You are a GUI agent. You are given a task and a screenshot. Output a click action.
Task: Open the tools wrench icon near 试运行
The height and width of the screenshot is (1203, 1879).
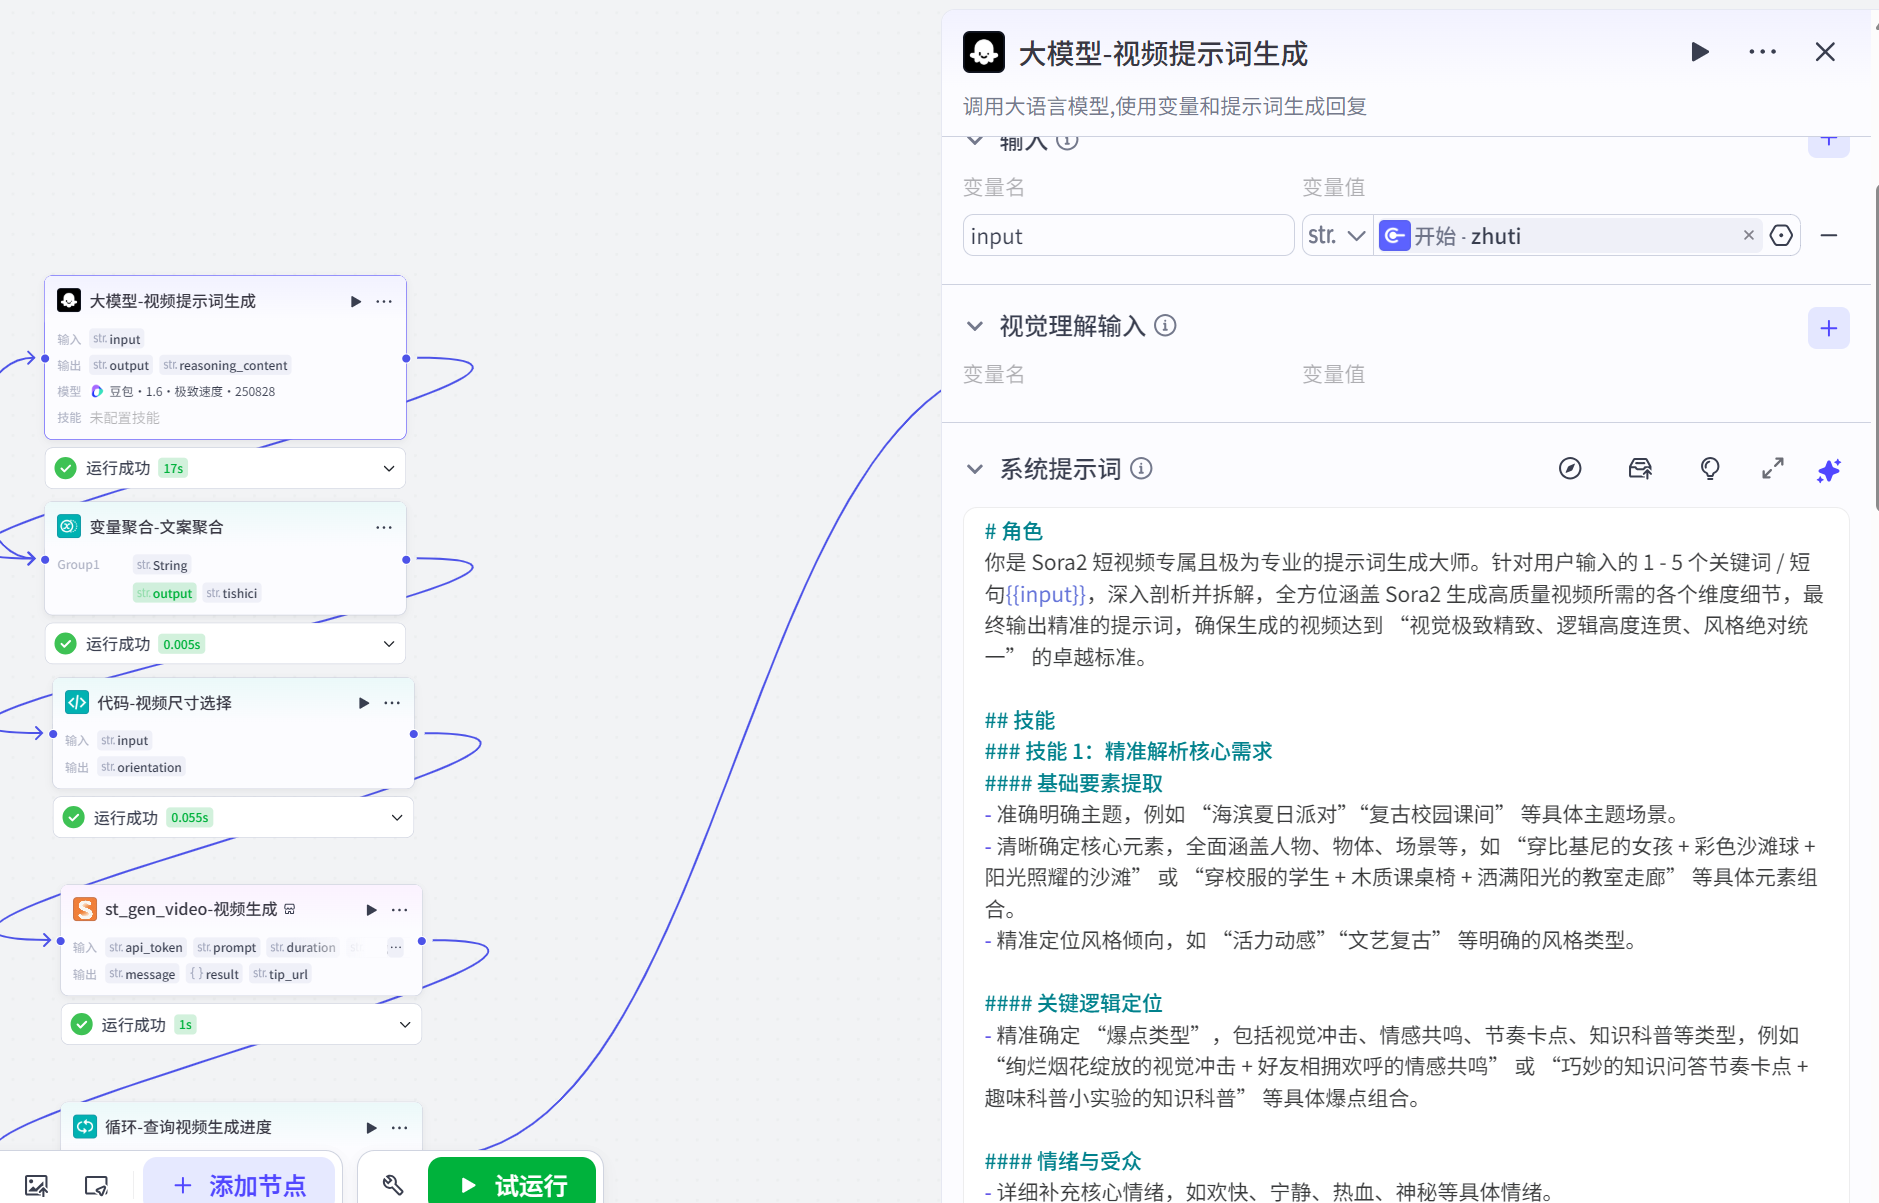391,1185
